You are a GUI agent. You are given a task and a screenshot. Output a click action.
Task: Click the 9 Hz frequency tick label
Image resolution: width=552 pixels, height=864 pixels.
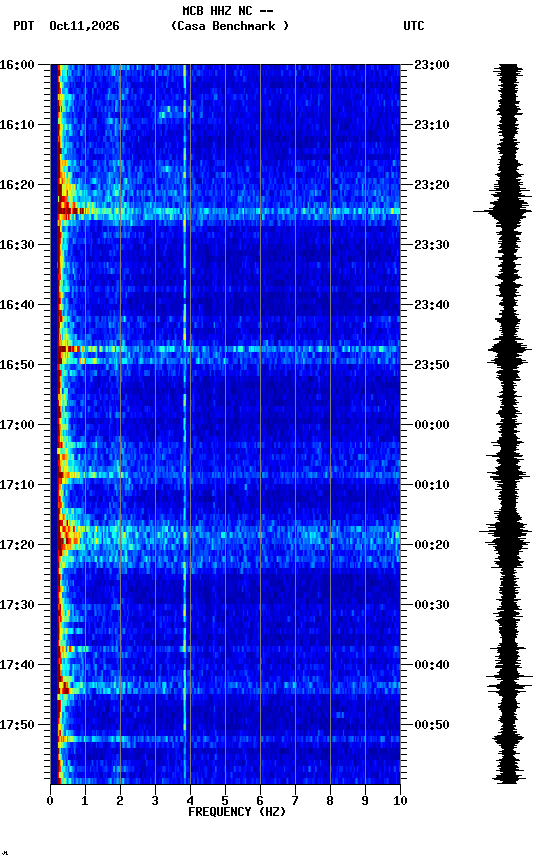coord(365,801)
